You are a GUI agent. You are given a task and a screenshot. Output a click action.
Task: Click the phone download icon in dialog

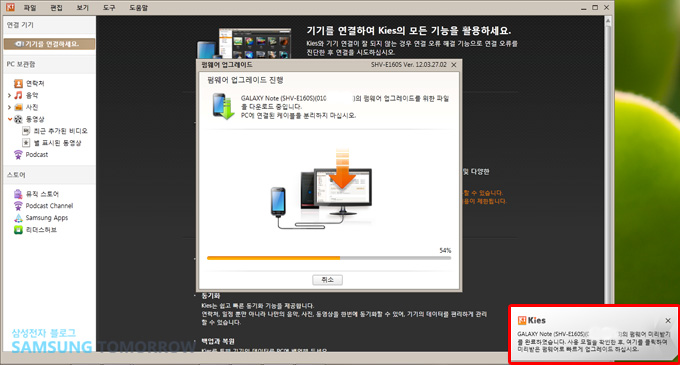coord(223,107)
